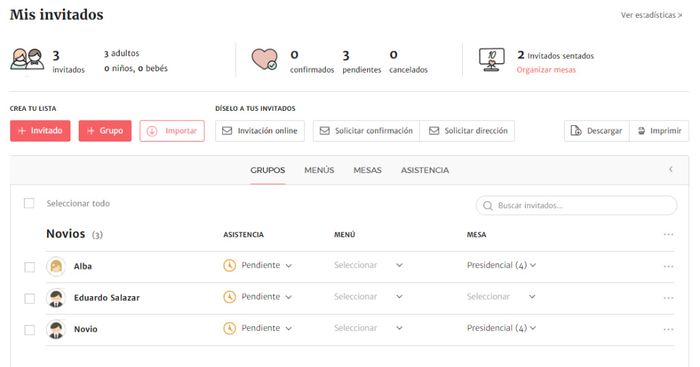Viewport: 700px width, 367px height.
Task: Switch to the MESAS tab
Action: [x=367, y=170]
